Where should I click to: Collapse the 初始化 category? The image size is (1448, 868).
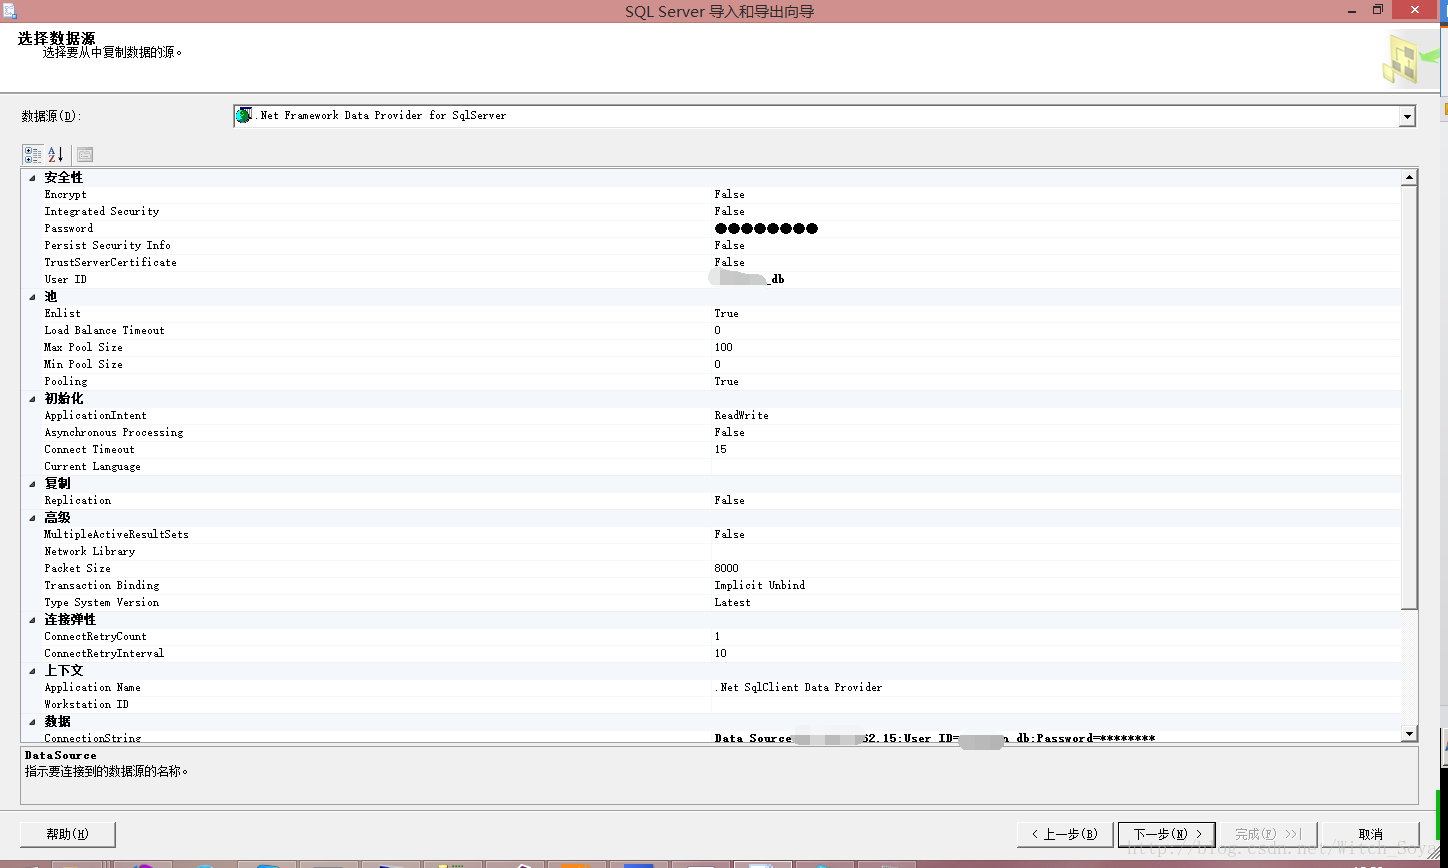(x=33, y=398)
